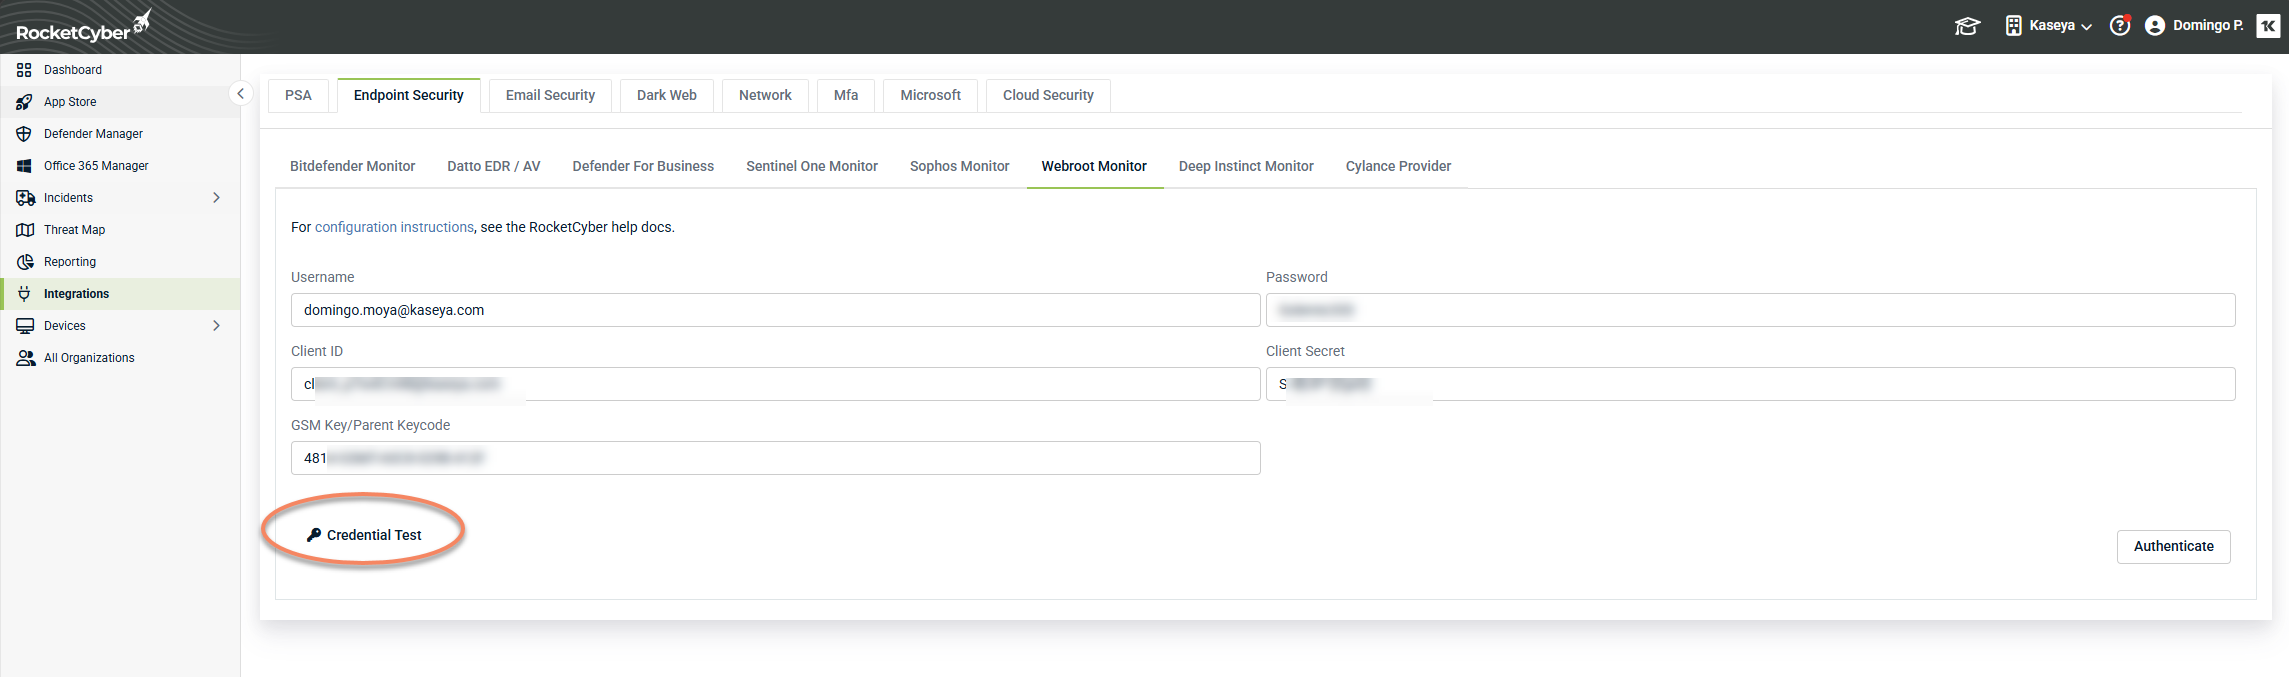Open Office 365 Manager in the sidebar
This screenshot has height=677, width=2289.
[x=120, y=166]
